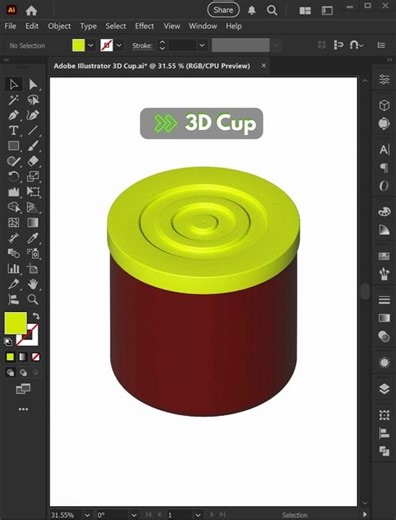
Task: Pick the Mesh tool
Action: 13,222
